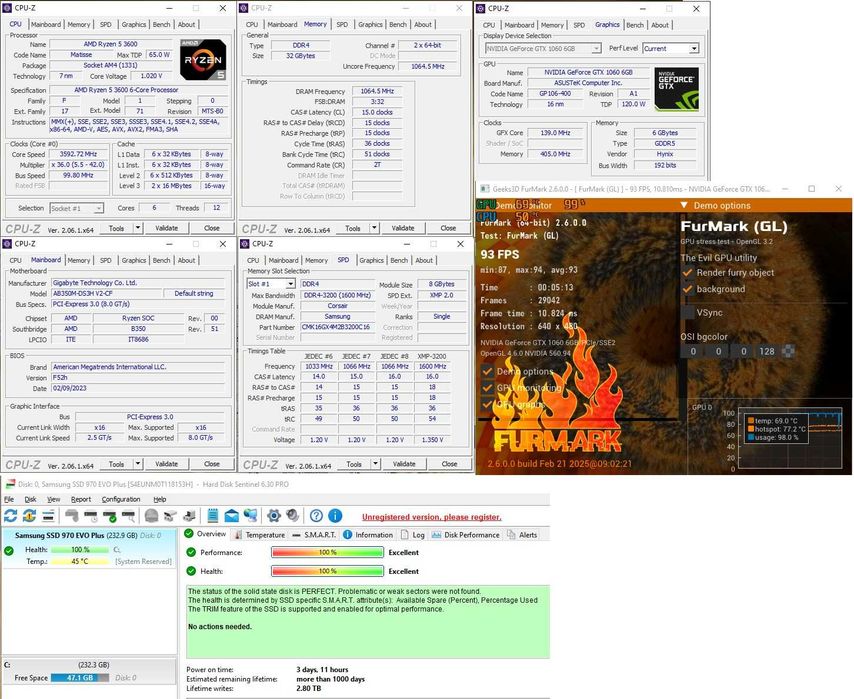
Task: Click the network computers icon in toolbar
Action: [x=251, y=515]
